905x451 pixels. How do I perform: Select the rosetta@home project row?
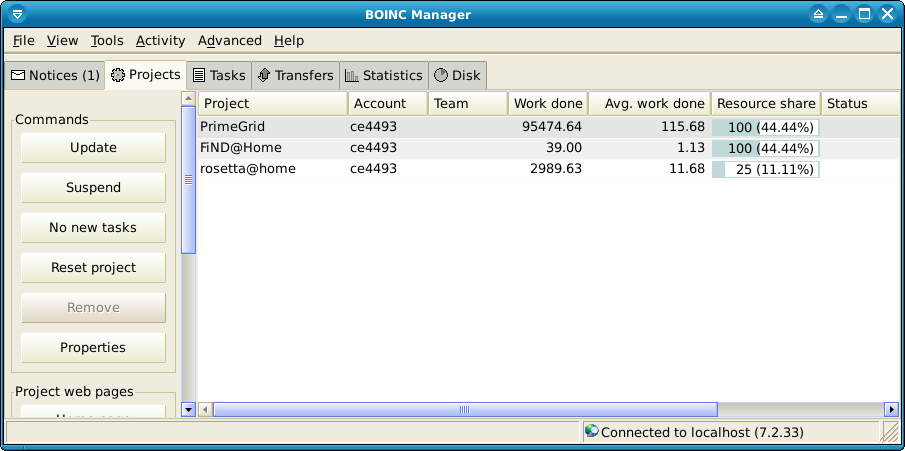click(548, 169)
